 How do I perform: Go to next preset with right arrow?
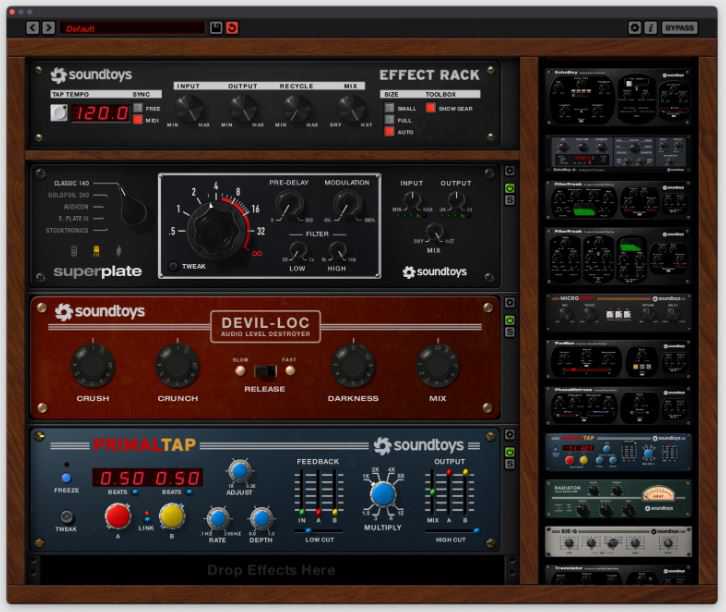(x=49, y=28)
